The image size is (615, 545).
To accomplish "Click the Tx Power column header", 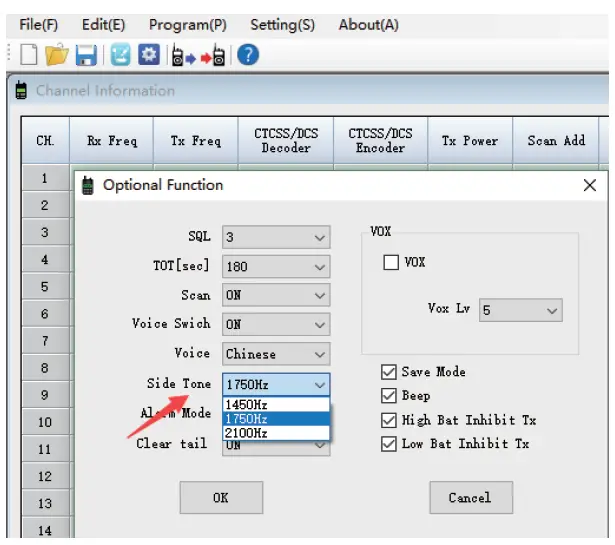I will coord(470,140).
